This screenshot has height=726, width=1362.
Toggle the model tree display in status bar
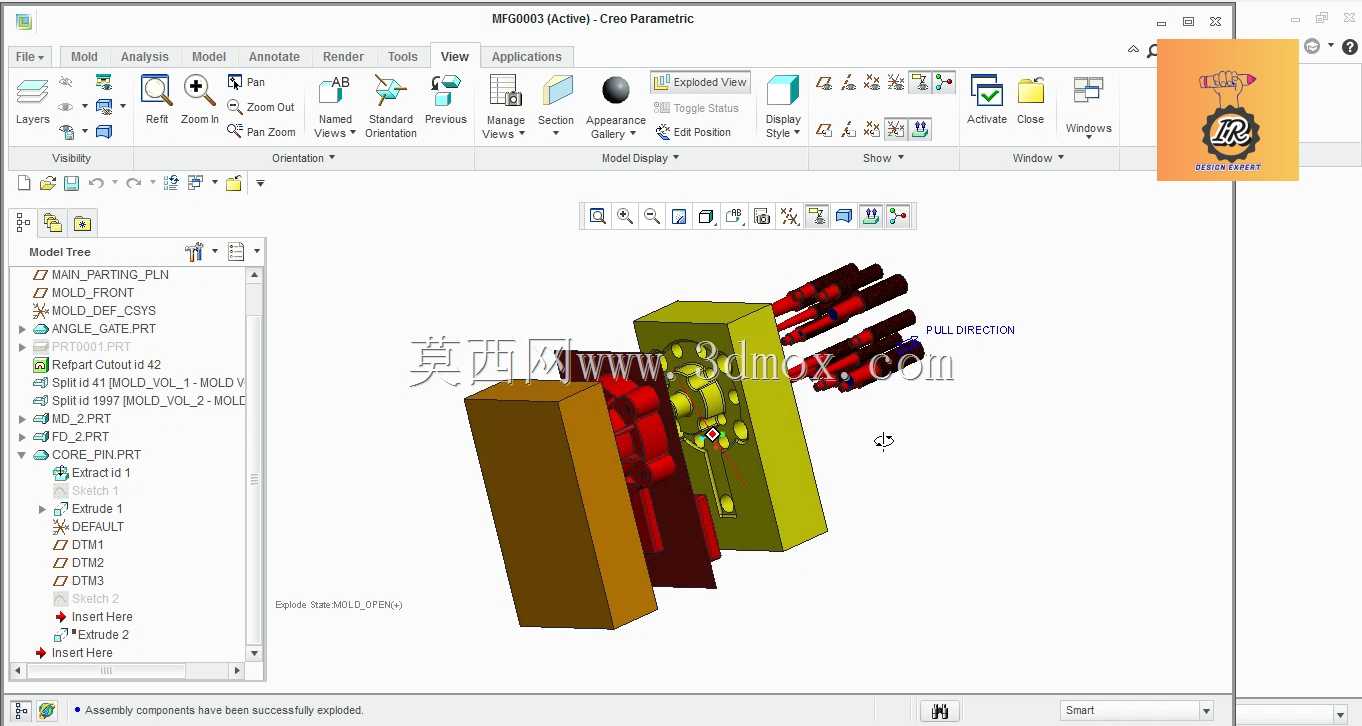[21, 711]
